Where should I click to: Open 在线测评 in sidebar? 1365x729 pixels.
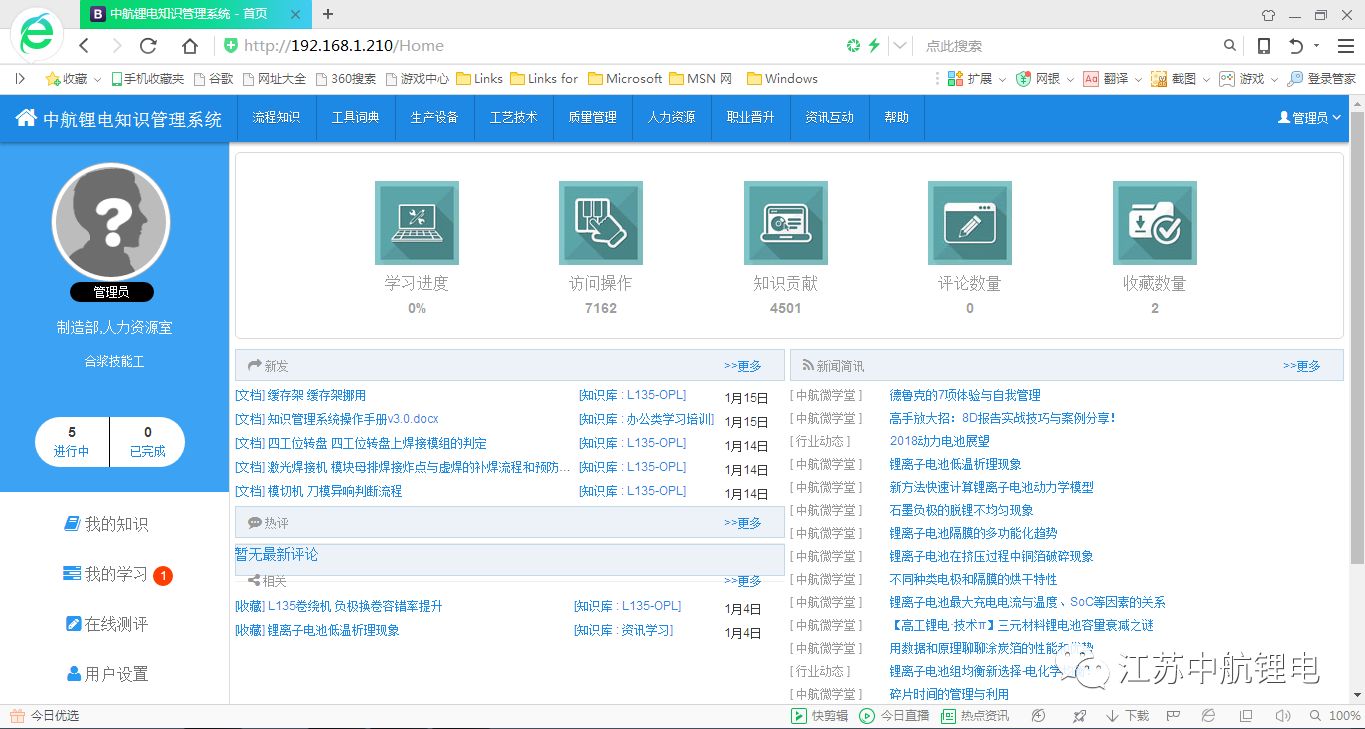pos(106,624)
